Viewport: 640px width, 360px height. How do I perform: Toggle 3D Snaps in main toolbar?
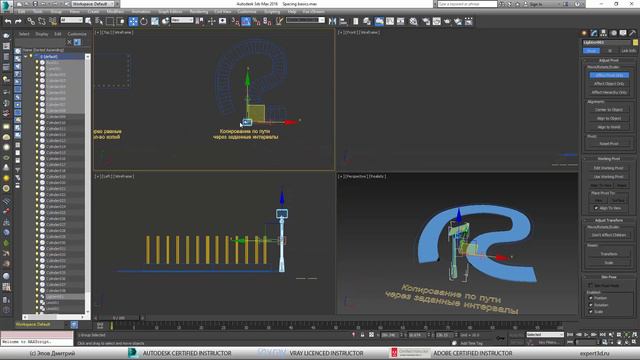[x=235, y=21]
